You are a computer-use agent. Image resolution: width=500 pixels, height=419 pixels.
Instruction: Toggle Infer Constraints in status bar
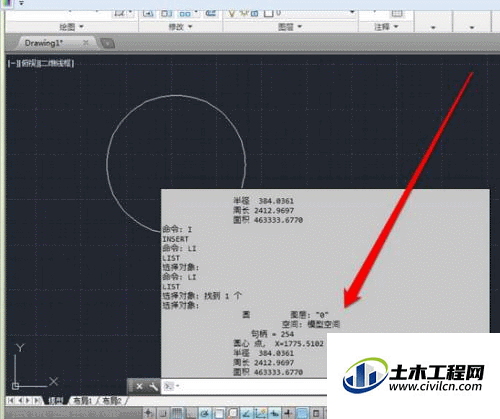pyautogui.click(x=149, y=413)
